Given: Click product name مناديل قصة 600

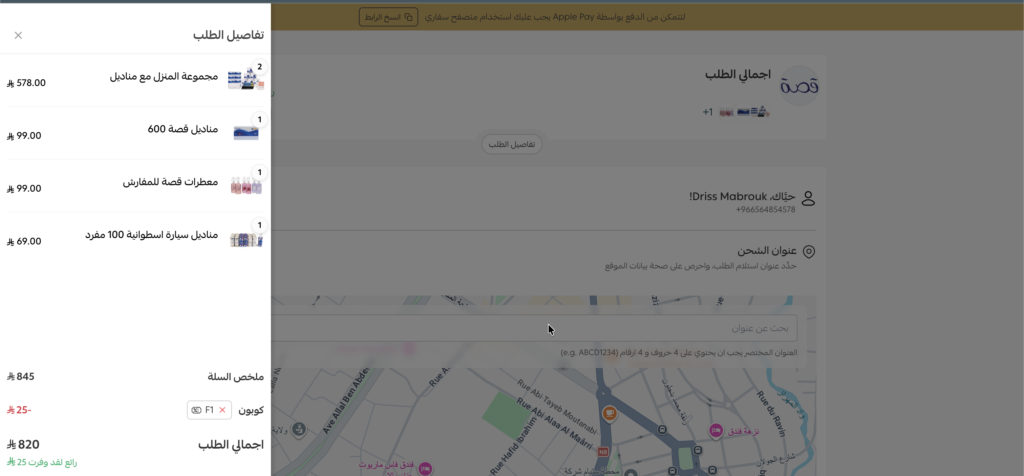Looking at the screenshot, I should point(183,129).
